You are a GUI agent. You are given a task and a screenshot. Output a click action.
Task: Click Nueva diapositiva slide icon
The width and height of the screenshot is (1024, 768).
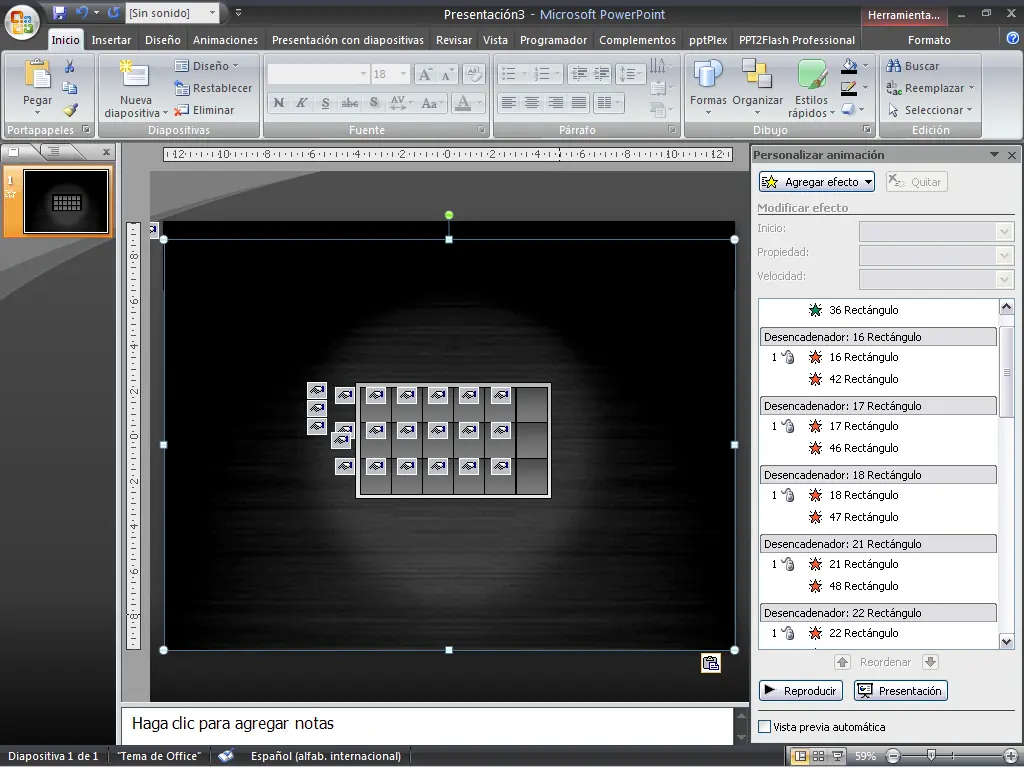(x=134, y=73)
